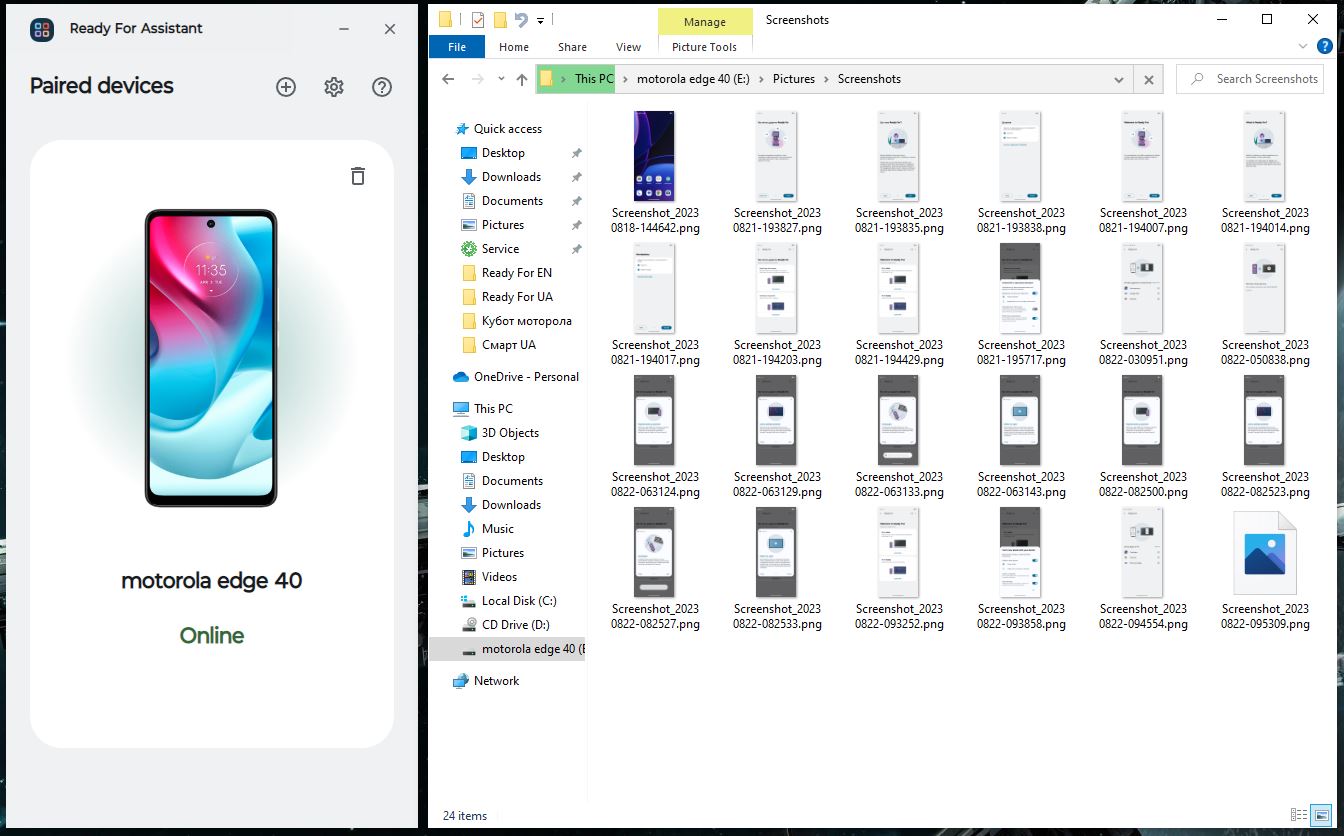Select Network in navigation pane

(486, 681)
